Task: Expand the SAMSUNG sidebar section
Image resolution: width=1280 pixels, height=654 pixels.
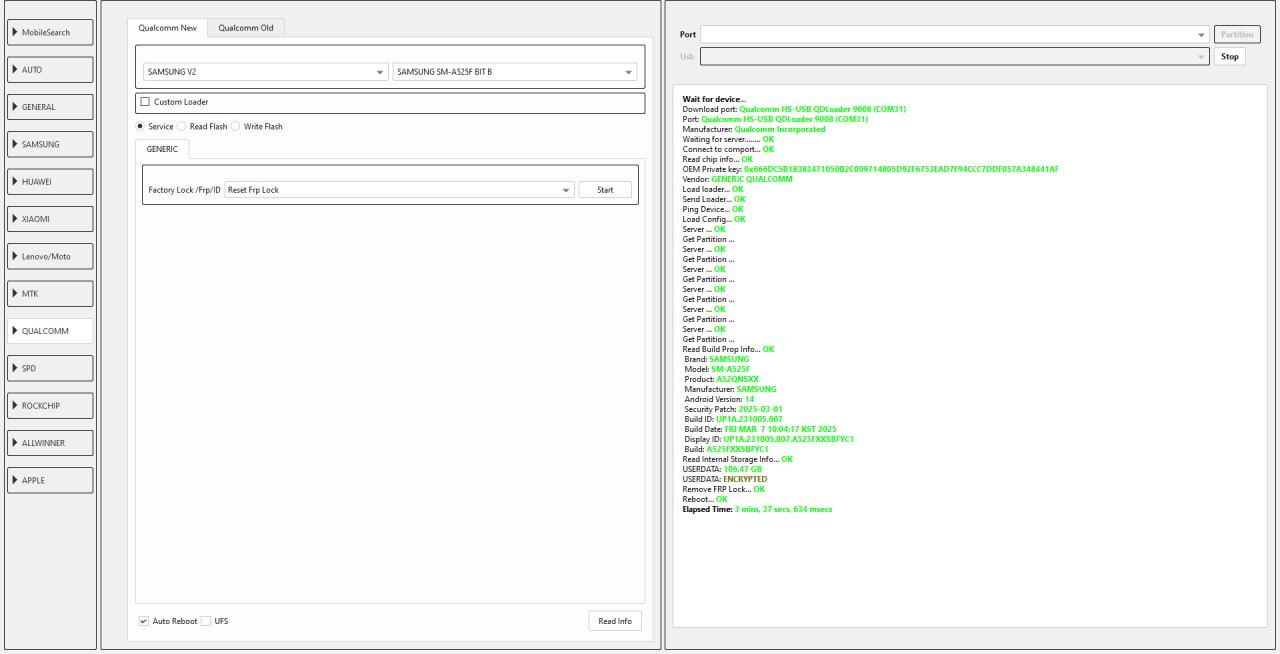Action: [50, 144]
